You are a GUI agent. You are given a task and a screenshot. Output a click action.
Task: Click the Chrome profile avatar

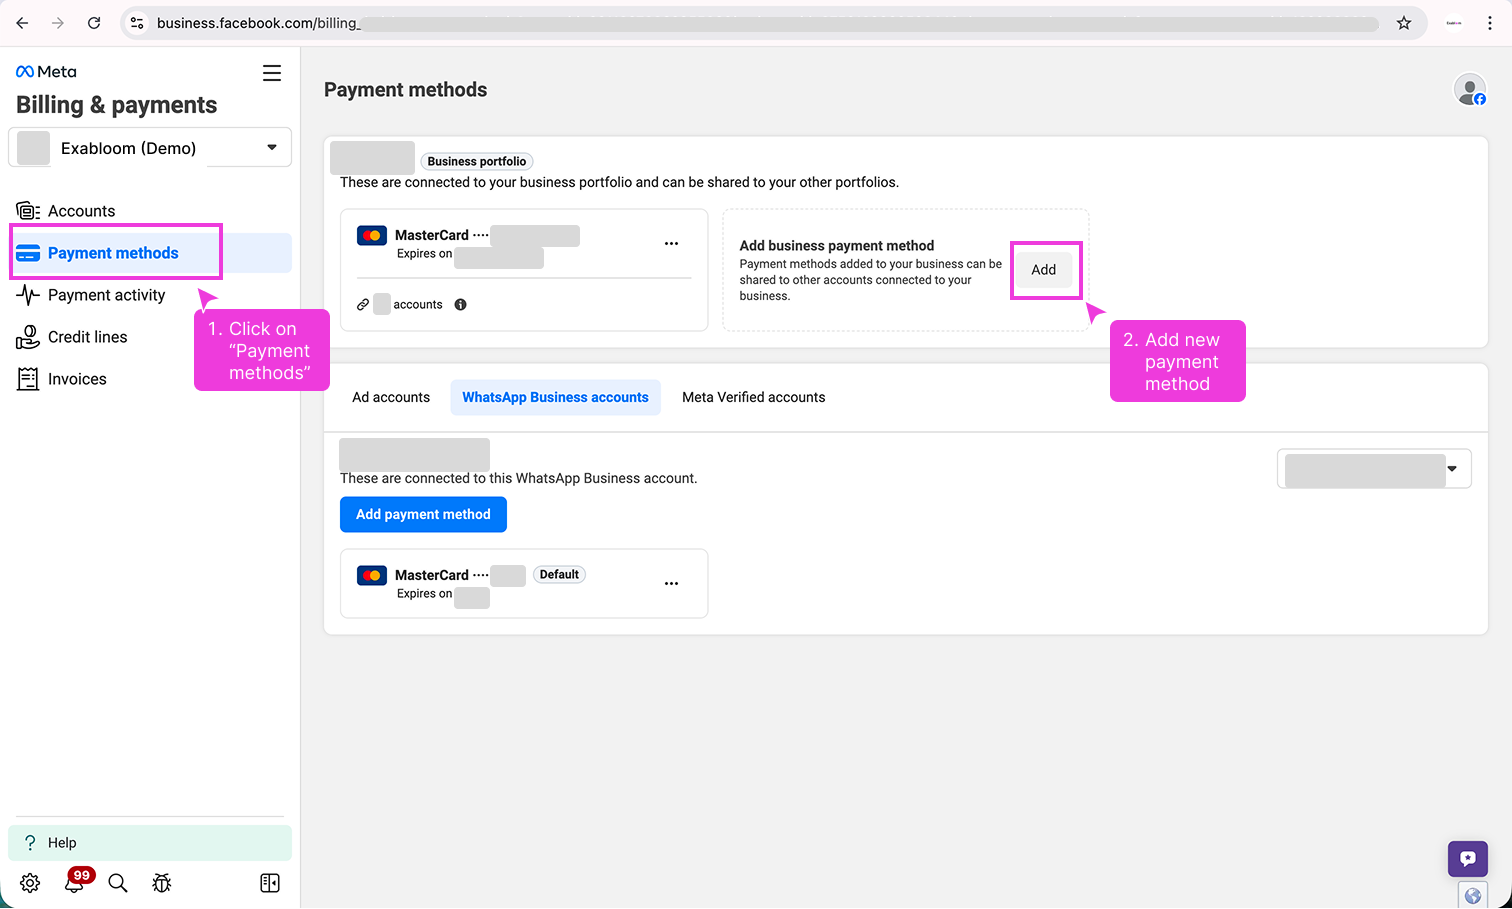tap(1454, 23)
